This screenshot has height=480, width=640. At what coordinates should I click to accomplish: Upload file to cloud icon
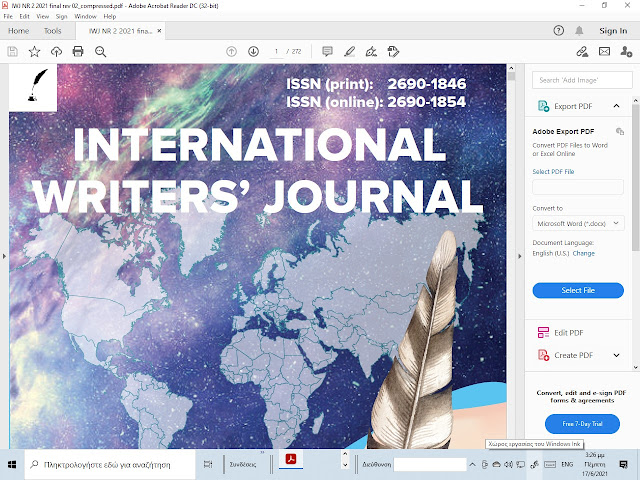tap(56, 51)
